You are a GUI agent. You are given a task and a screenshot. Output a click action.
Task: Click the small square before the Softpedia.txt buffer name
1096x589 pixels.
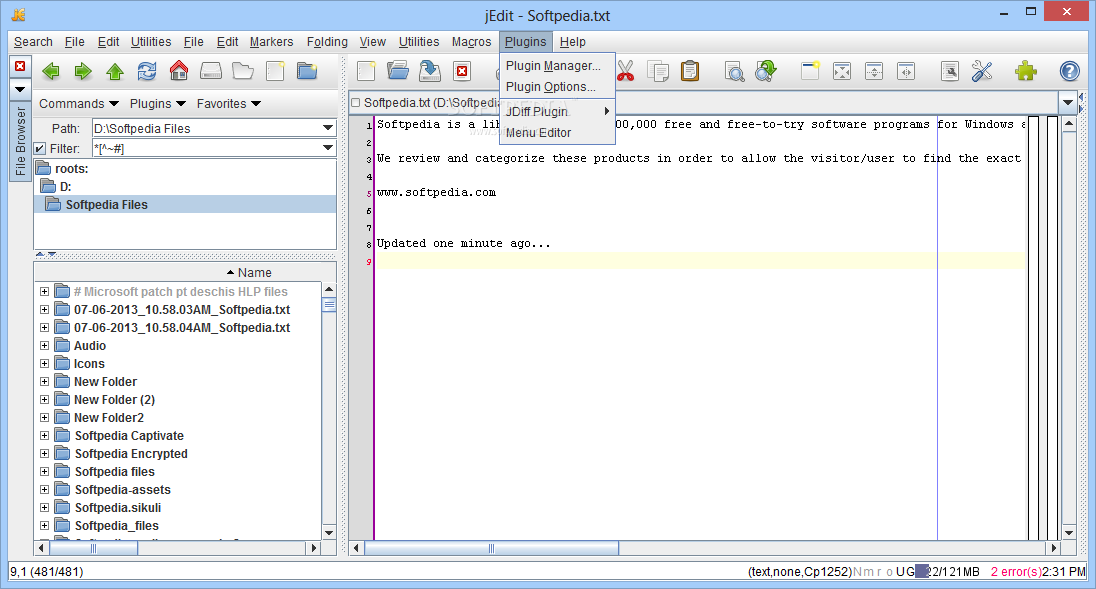(356, 103)
